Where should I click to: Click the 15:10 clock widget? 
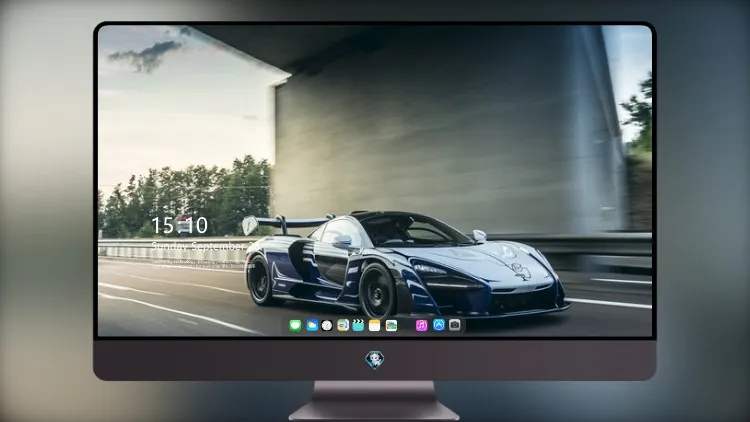point(180,225)
